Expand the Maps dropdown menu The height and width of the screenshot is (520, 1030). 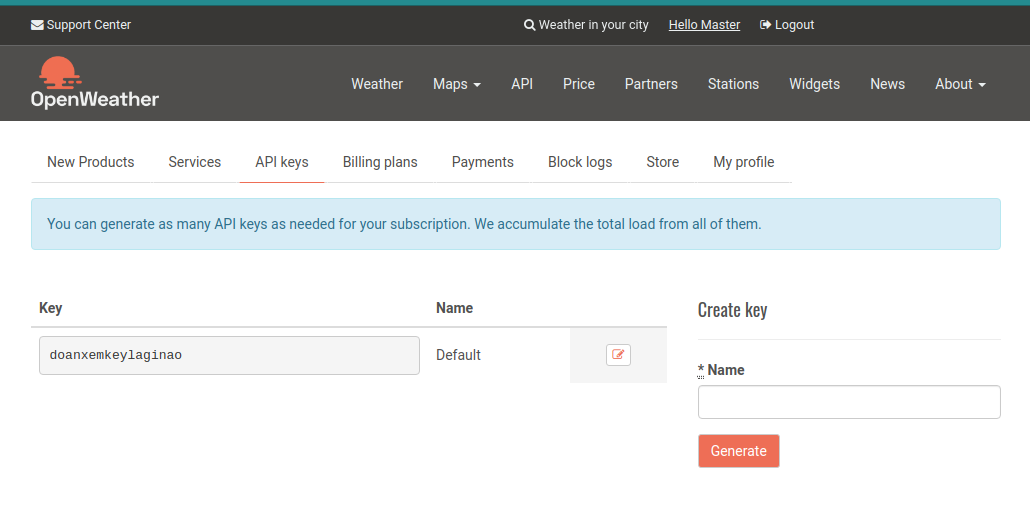(457, 84)
